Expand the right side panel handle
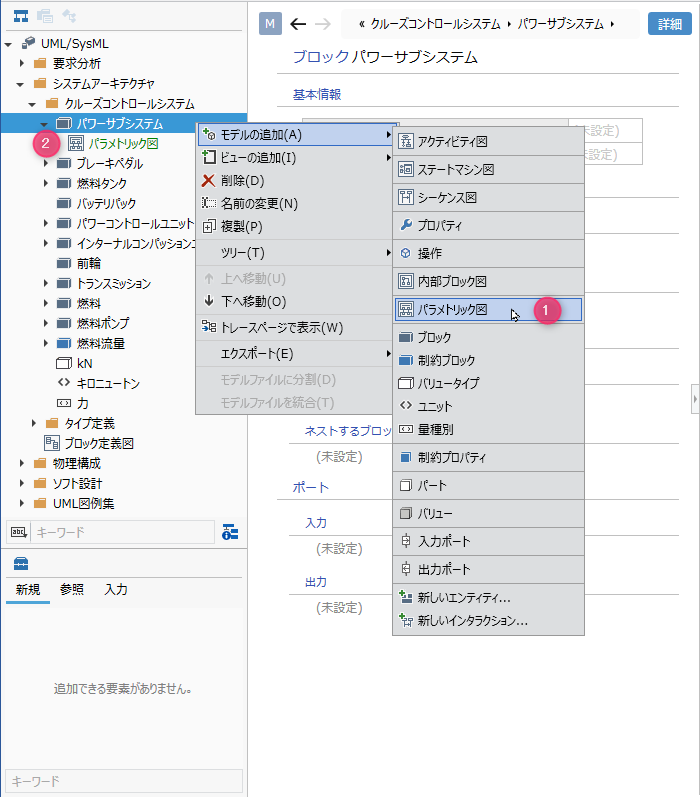 tap(694, 399)
